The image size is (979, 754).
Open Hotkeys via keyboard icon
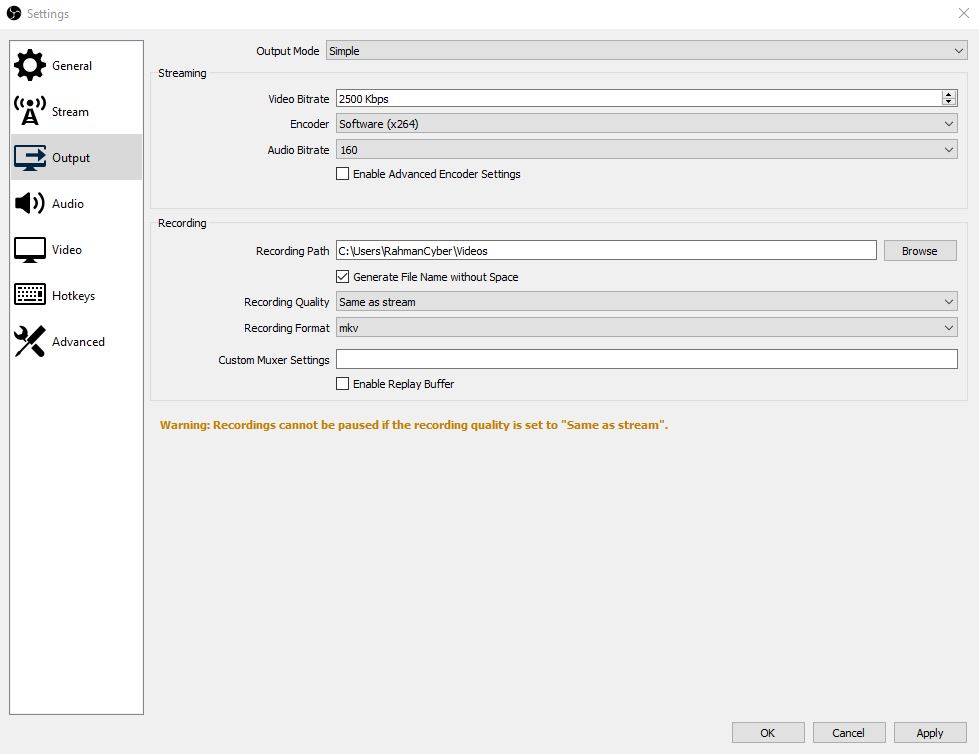(29, 295)
